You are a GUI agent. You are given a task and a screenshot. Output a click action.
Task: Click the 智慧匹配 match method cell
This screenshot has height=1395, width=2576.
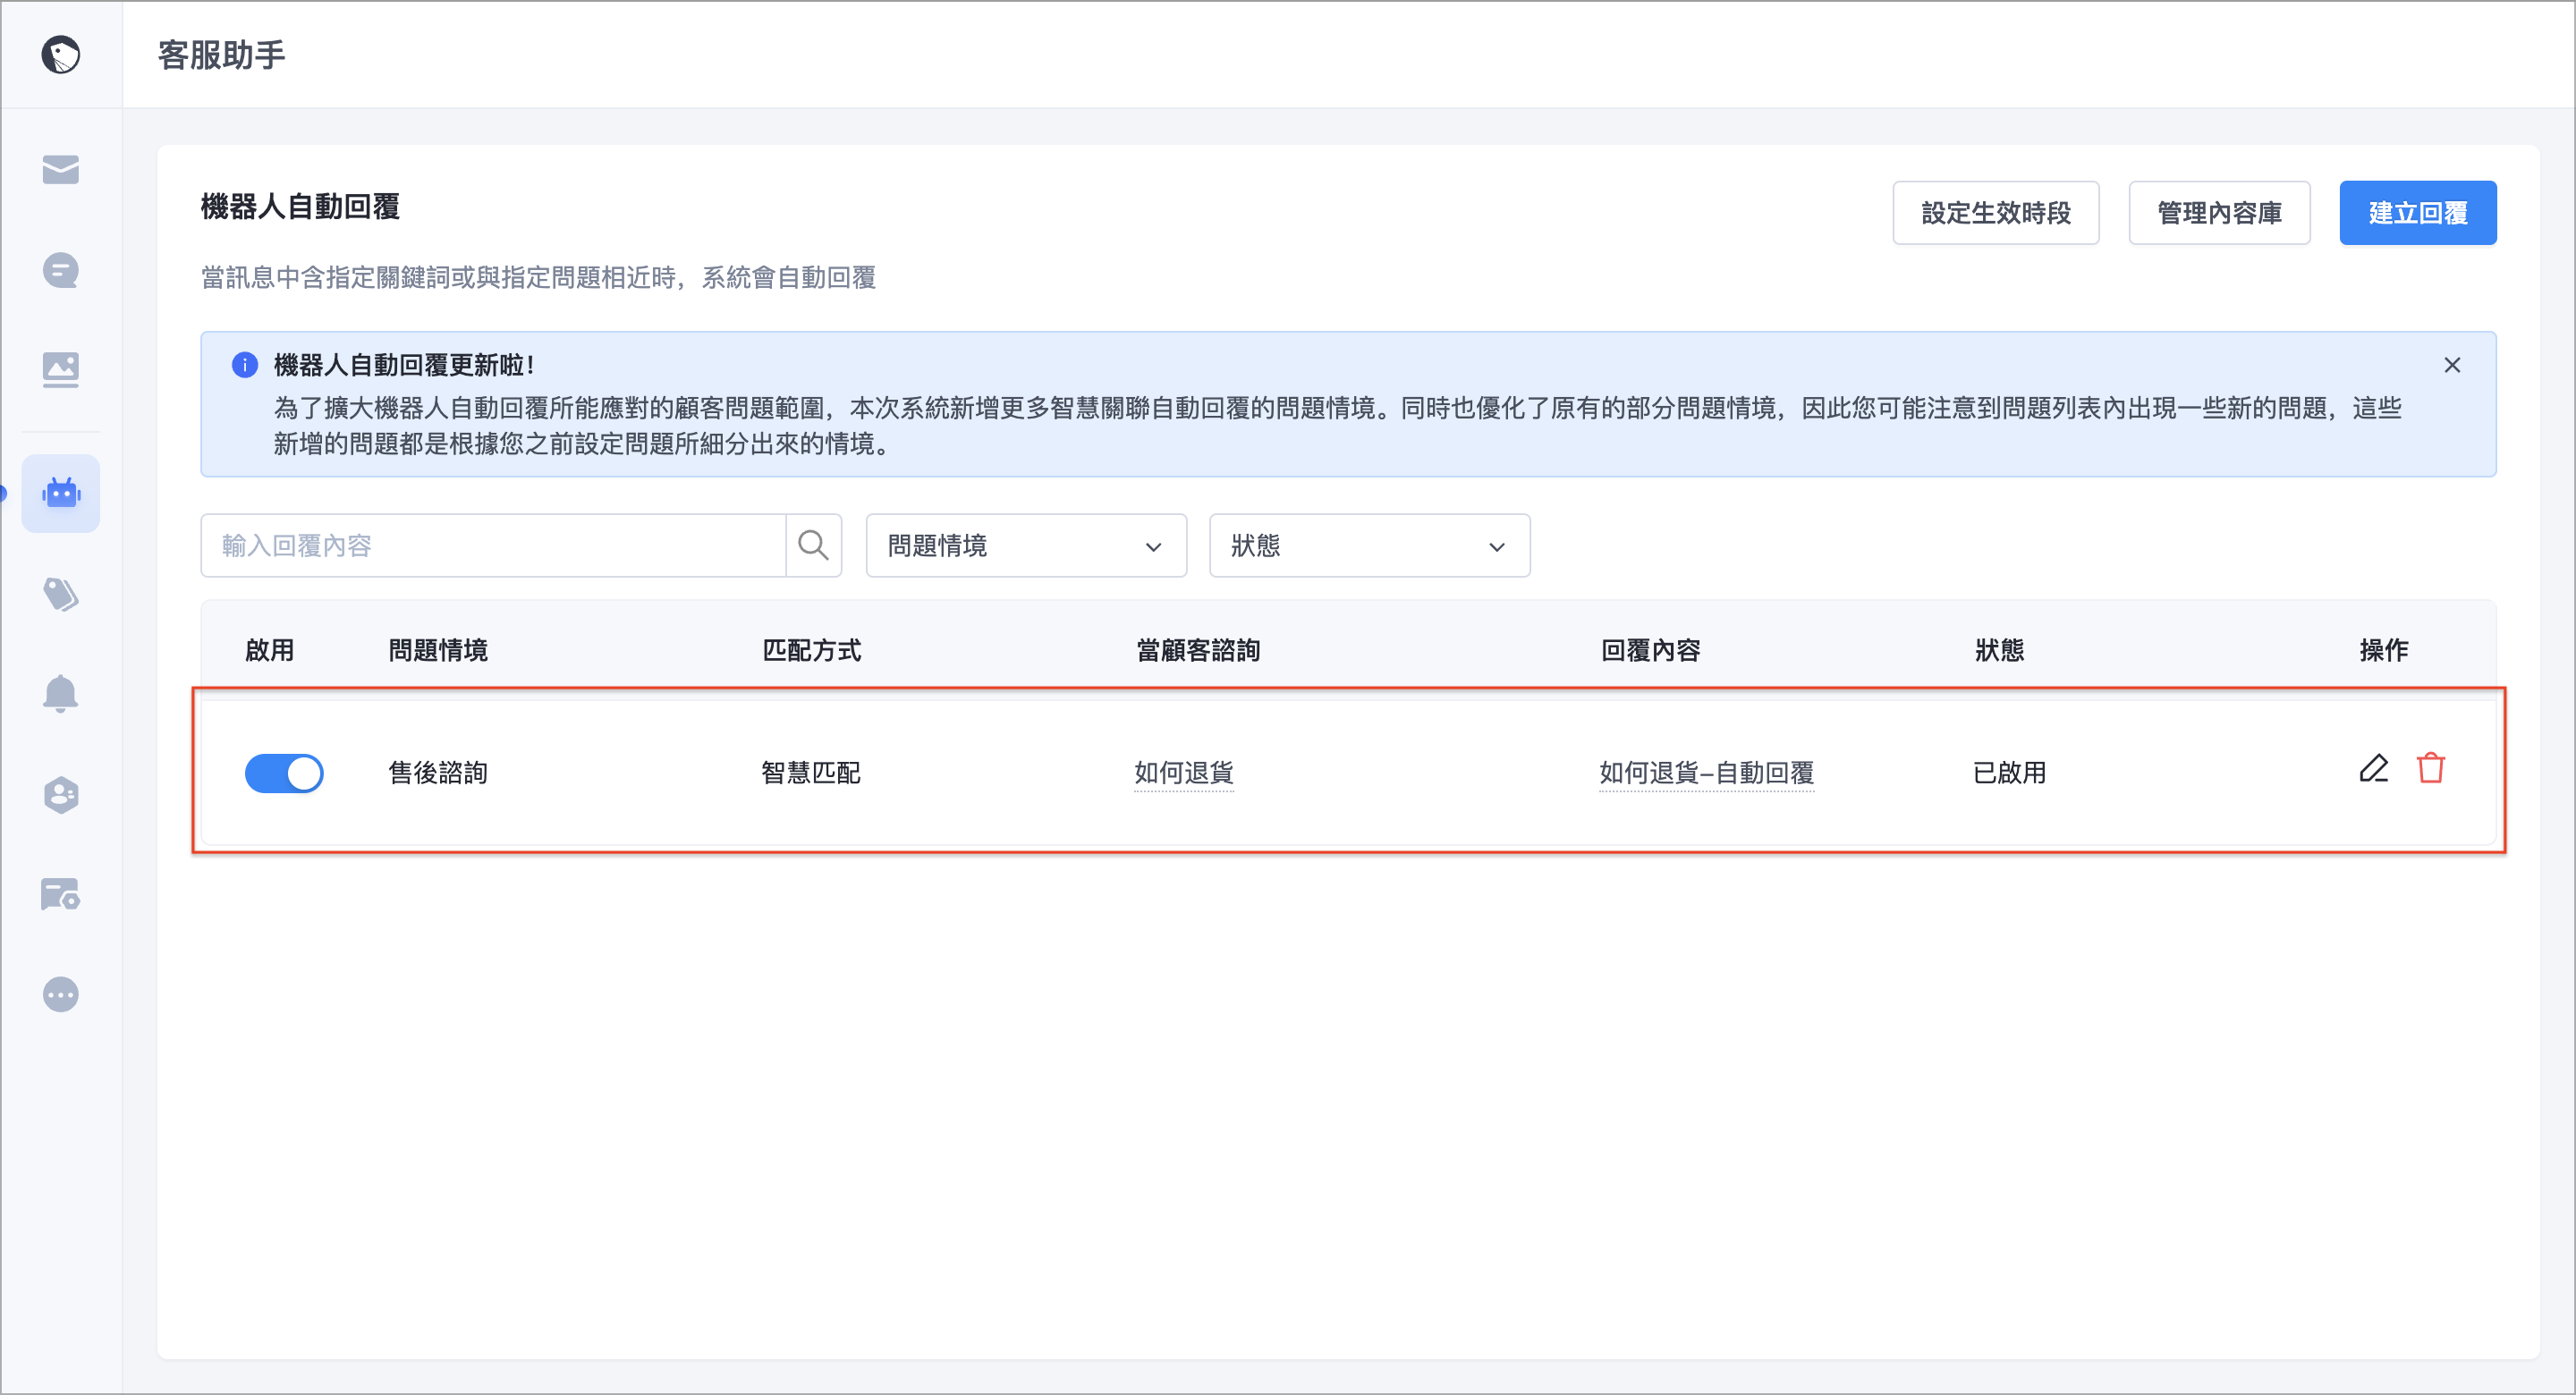tap(811, 773)
